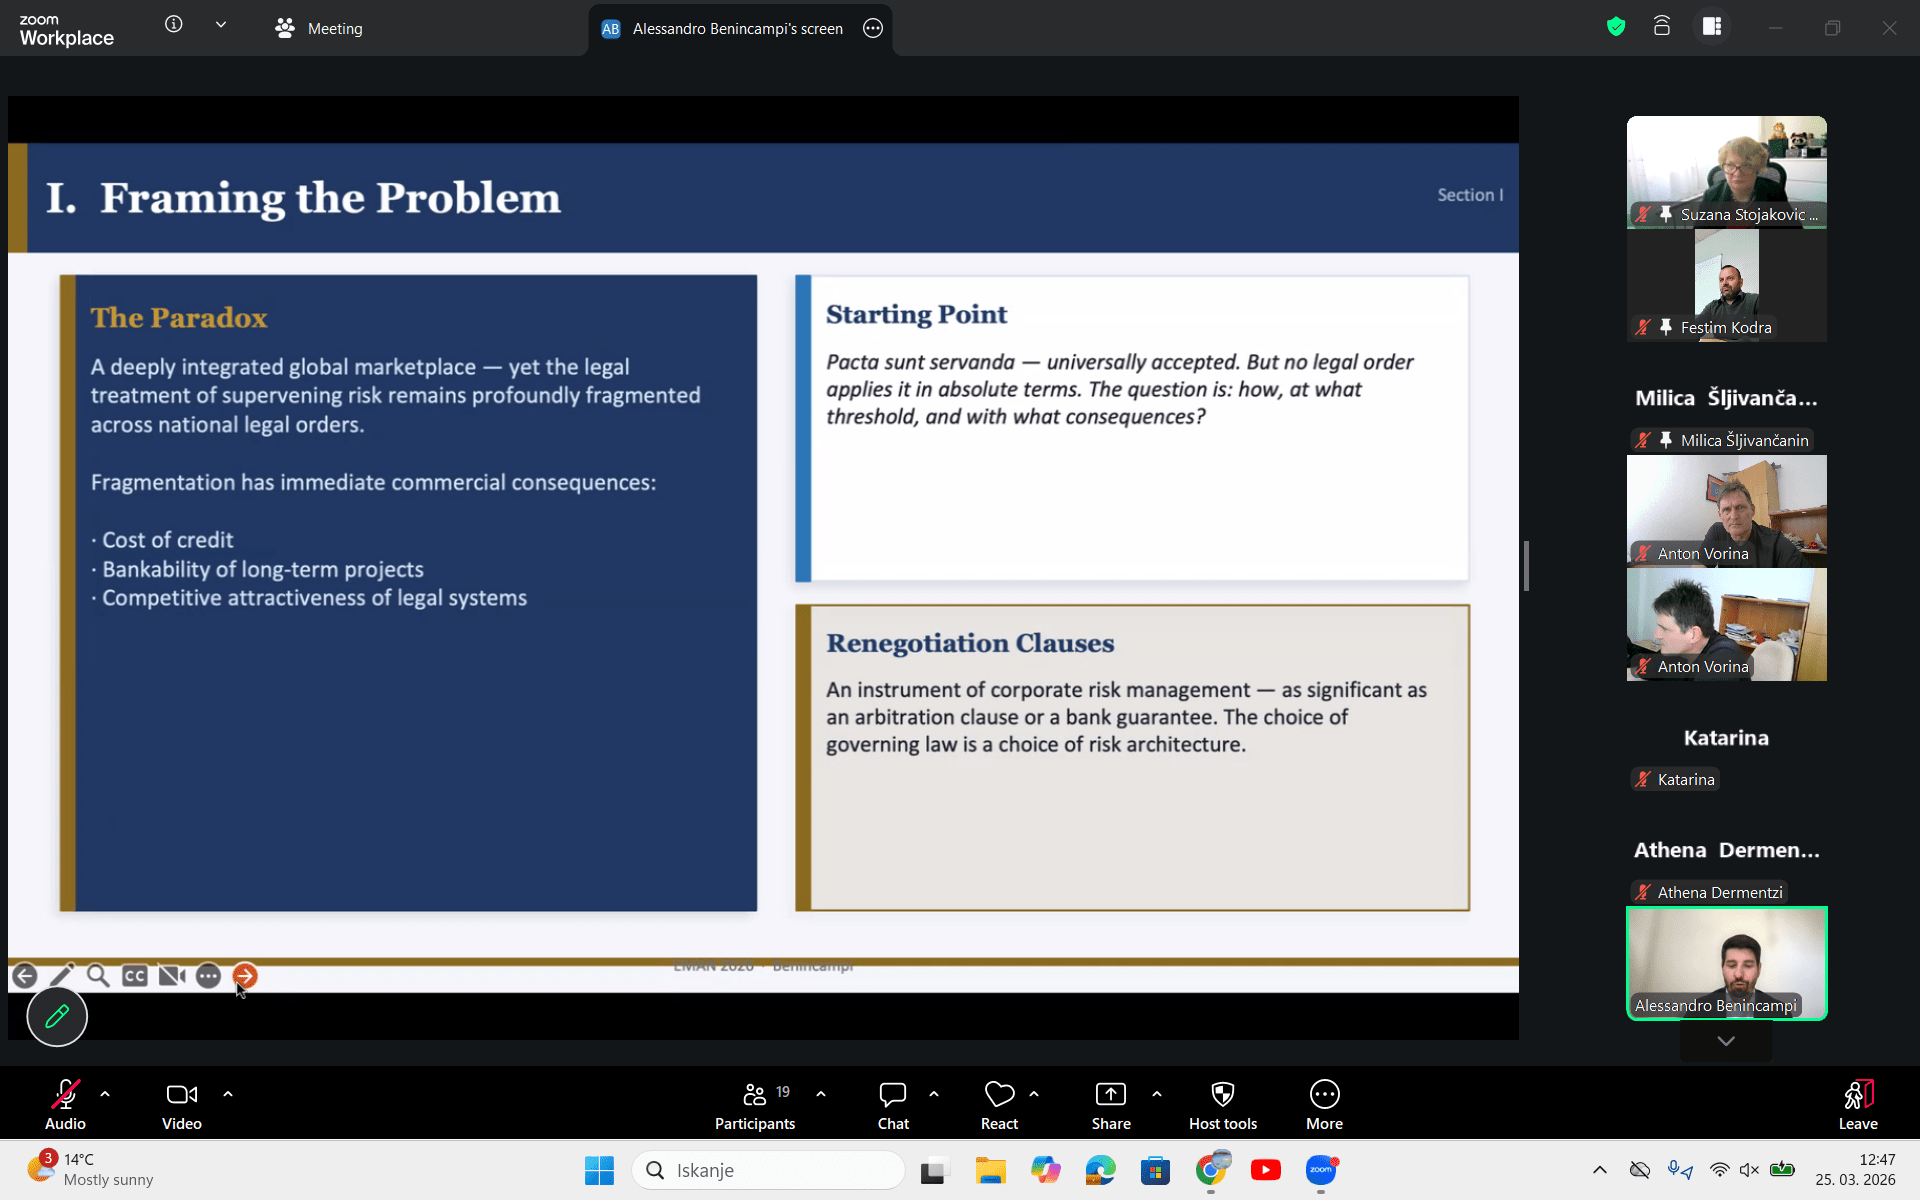Open the green encryption shield icon
This screenshot has height=1200, width=1920.
(x=1616, y=27)
